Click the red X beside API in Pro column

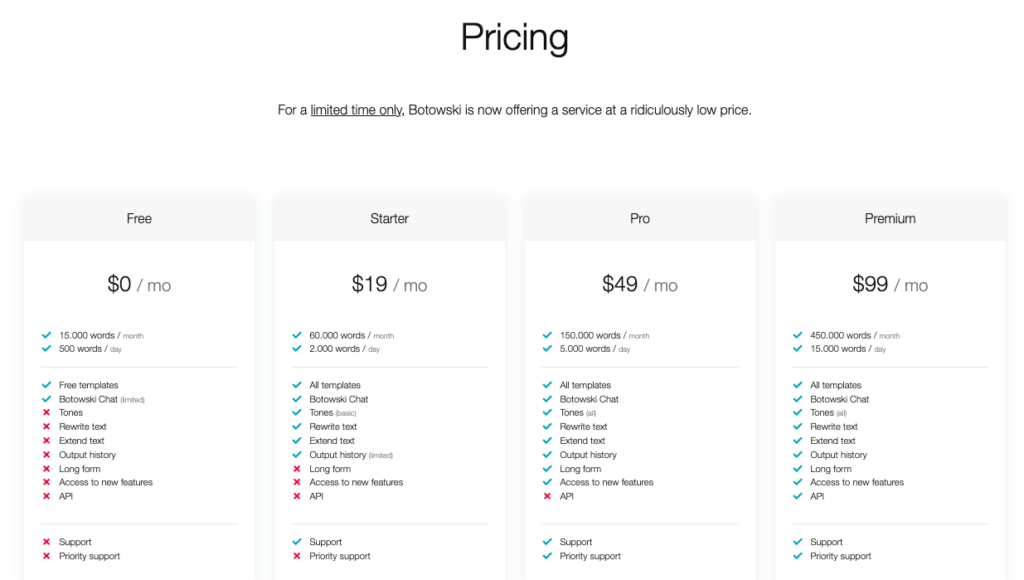pos(548,496)
